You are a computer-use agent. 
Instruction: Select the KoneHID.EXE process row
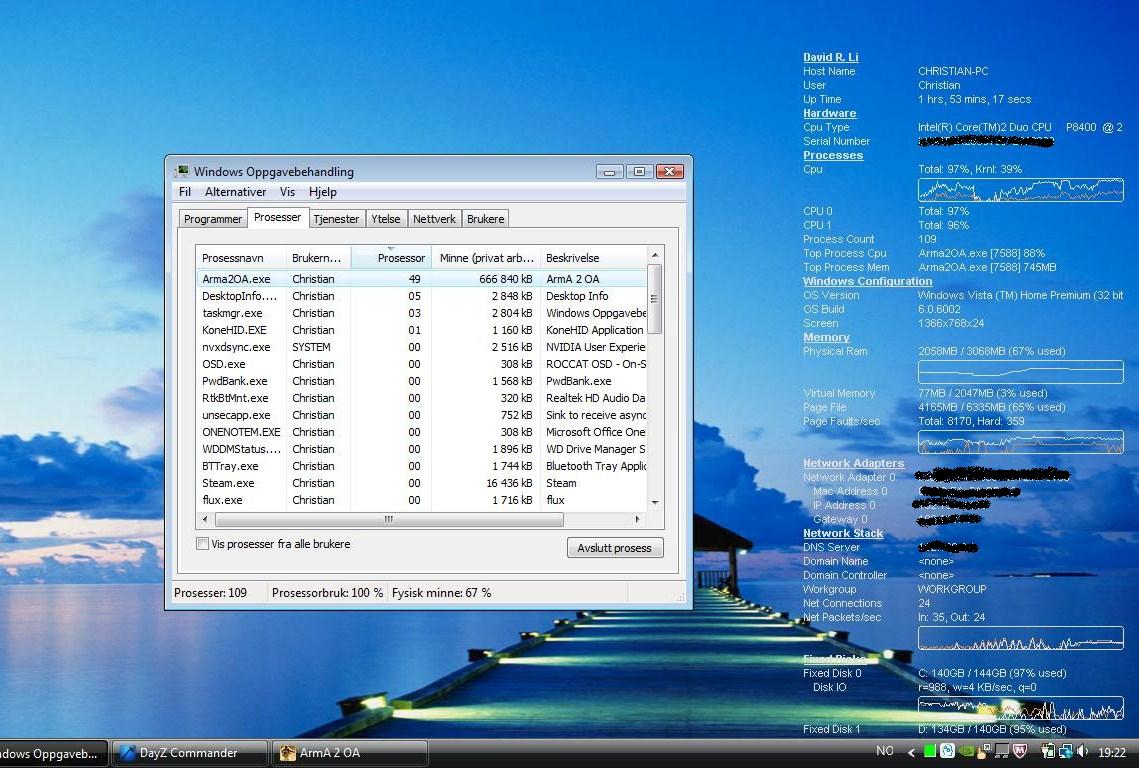pos(421,330)
